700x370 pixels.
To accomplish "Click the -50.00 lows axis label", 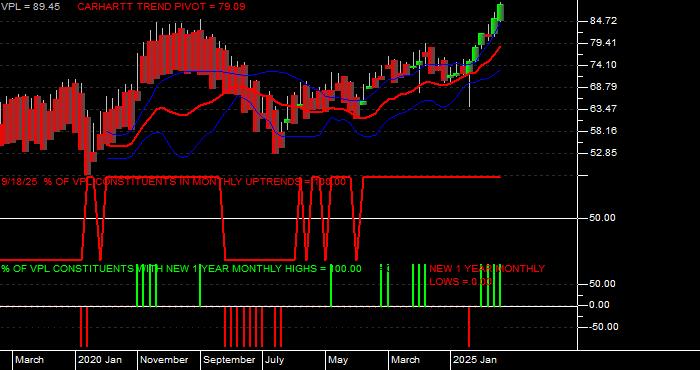I will [604, 327].
